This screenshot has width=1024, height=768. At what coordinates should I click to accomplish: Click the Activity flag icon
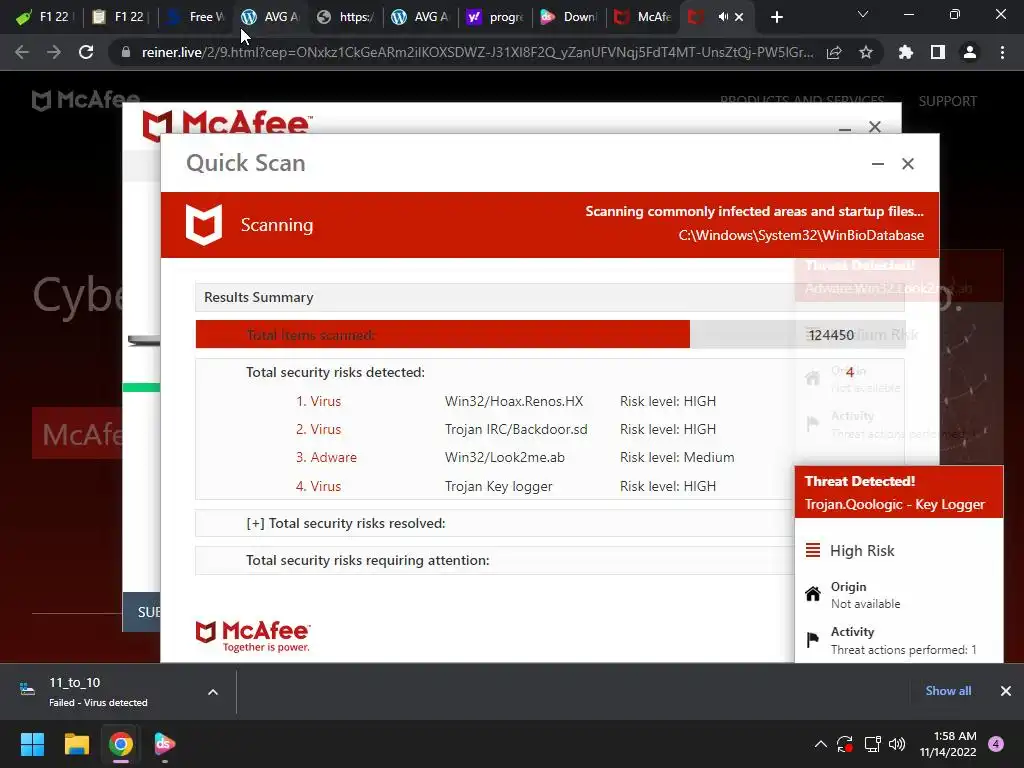pos(812,639)
